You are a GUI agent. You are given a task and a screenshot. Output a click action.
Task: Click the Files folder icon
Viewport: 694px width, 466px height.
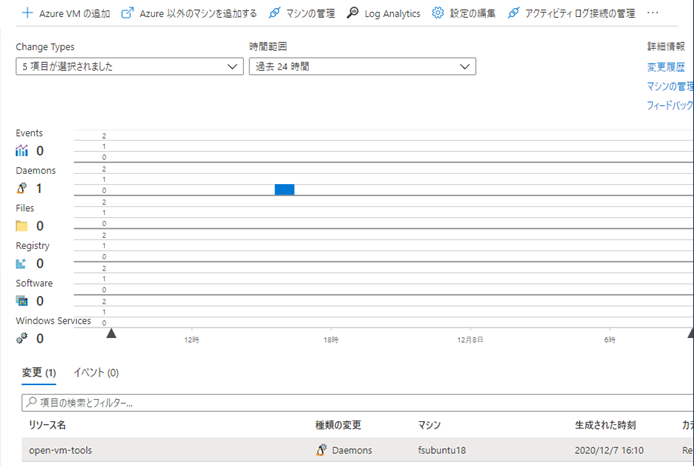click(21, 226)
